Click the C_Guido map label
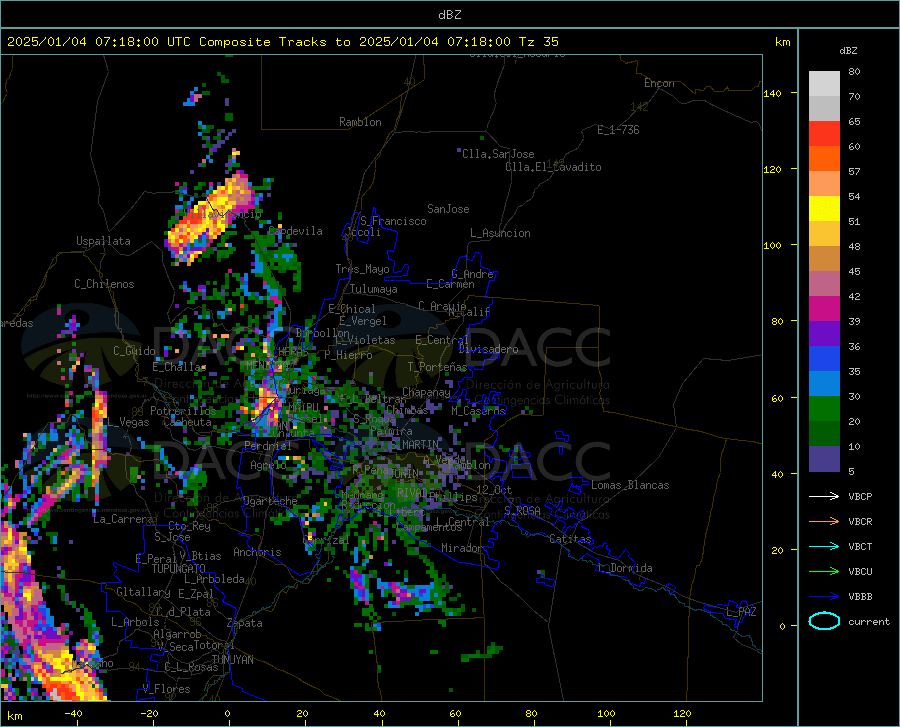This screenshot has width=900, height=727. [x=134, y=351]
